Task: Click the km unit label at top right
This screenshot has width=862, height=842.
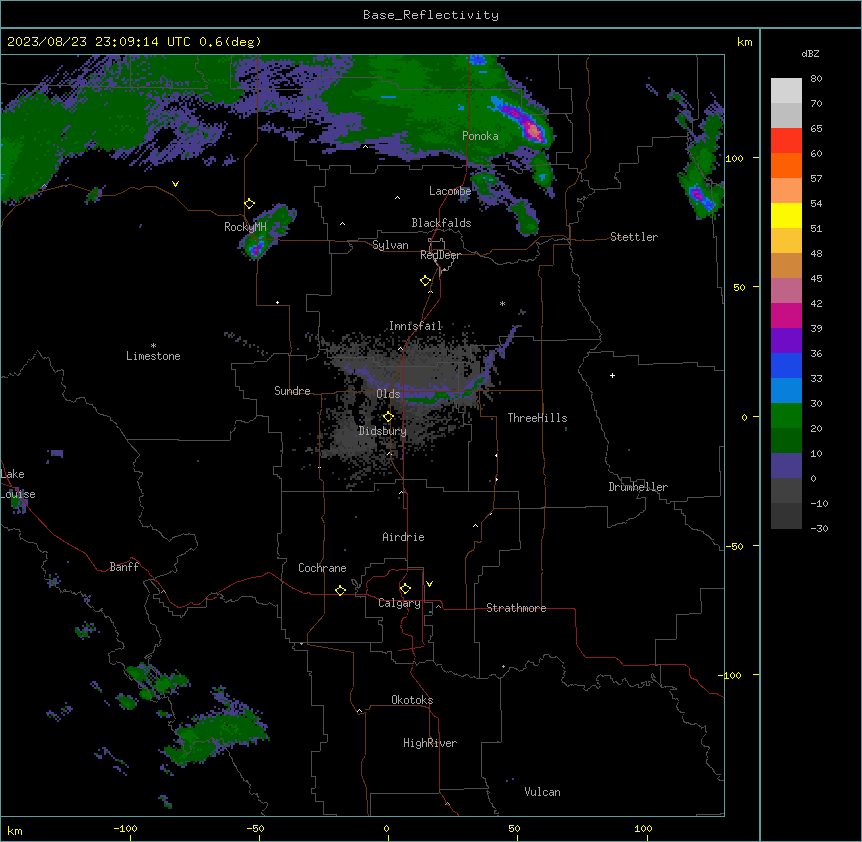Action: tap(744, 42)
